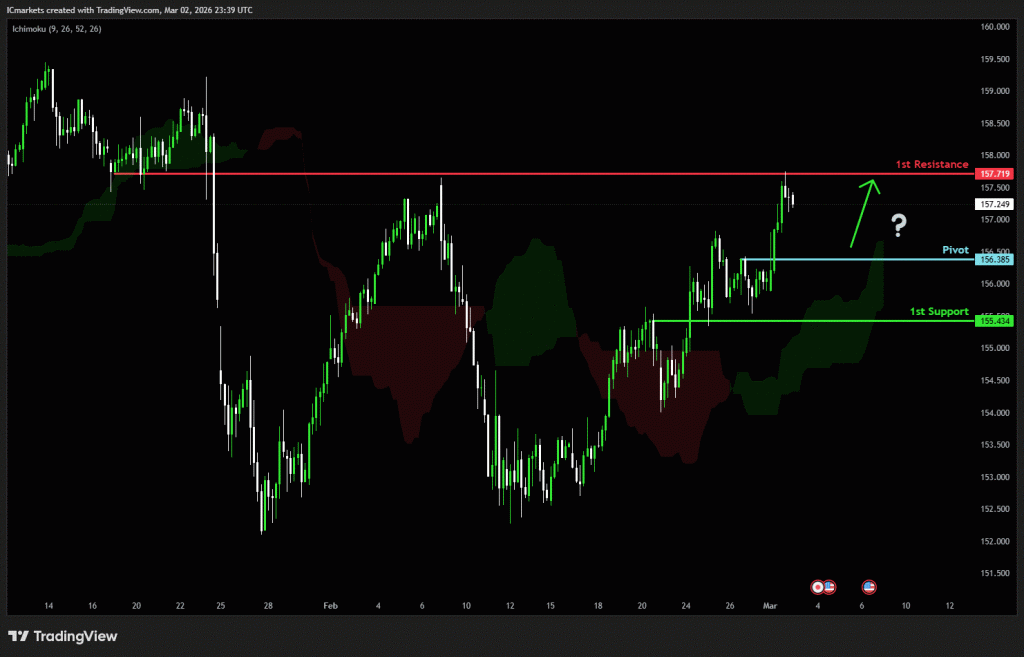Click the 'Mar' label on time axis

click(769, 606)
